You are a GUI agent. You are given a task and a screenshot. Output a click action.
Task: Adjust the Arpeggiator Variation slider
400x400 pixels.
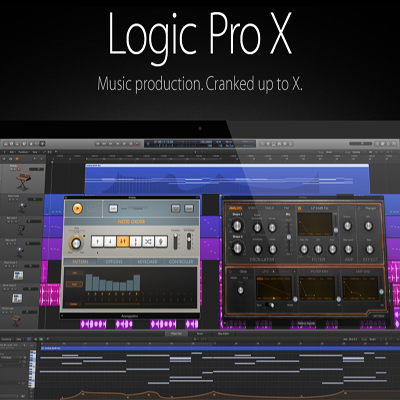coord(175,241)
